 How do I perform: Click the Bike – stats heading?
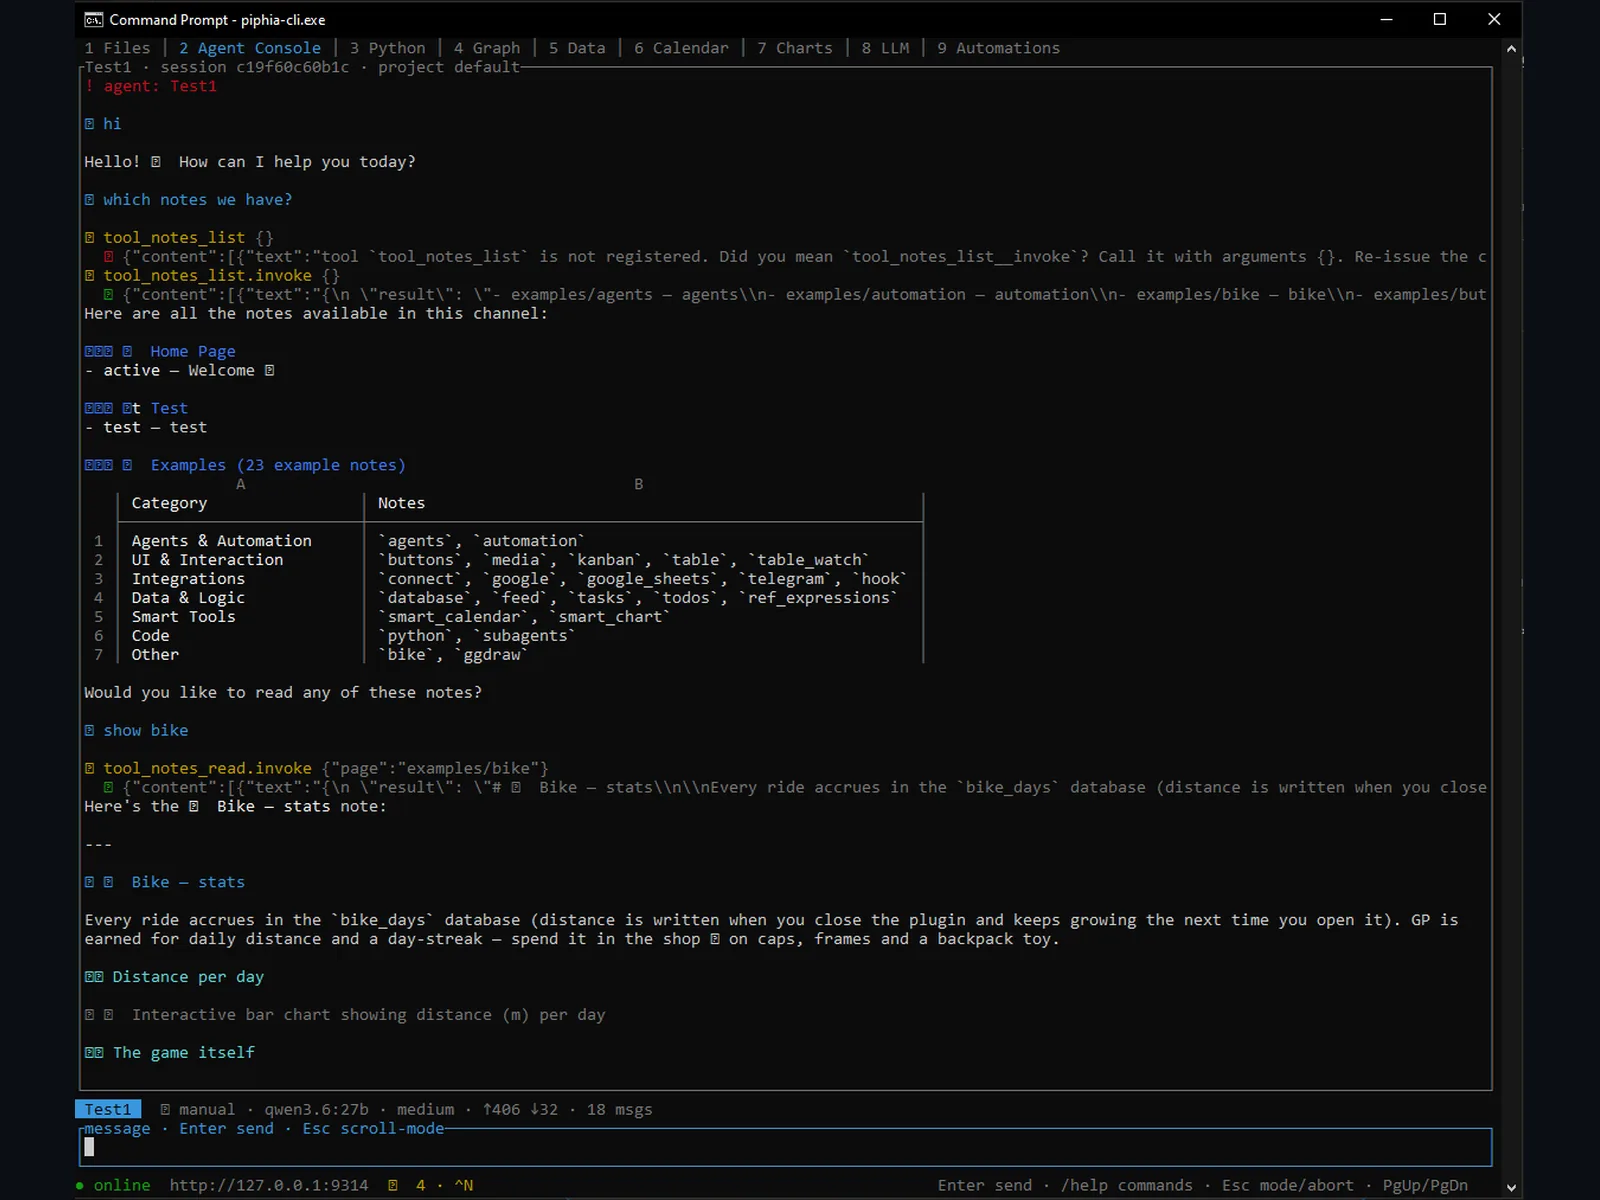(188, 882)
